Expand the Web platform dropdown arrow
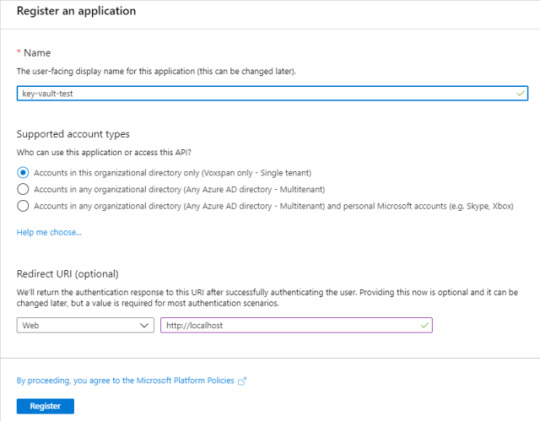This screenshot has height=421, width=540. 144,325
